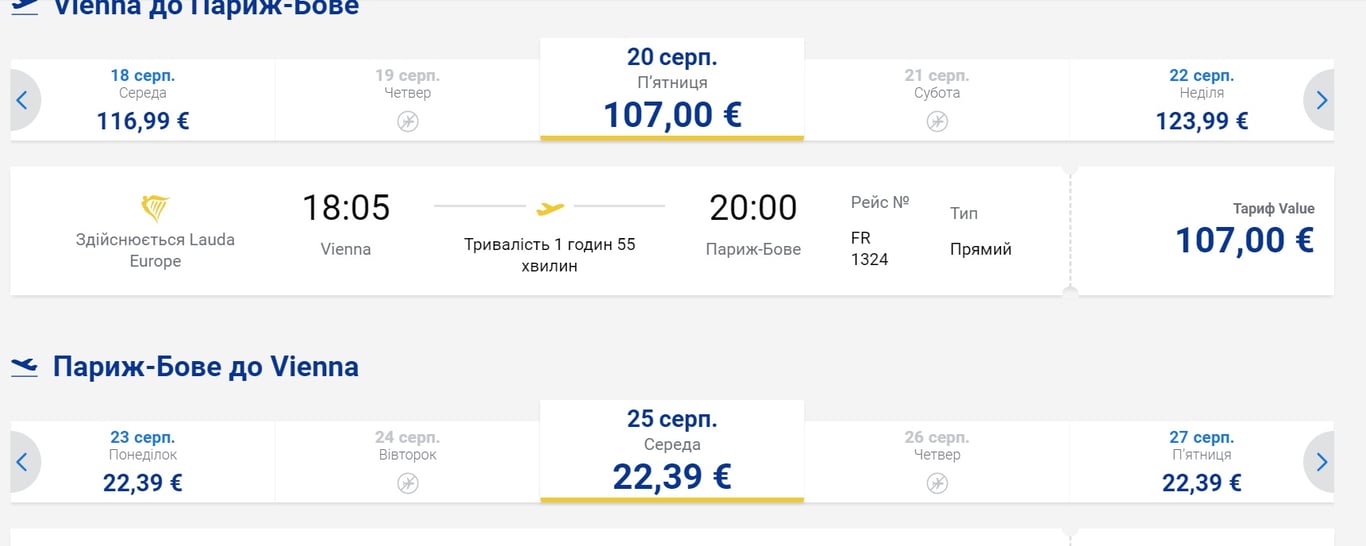Click the yellow plane icon on the flight duration line
1366x546 pixels.
550,208
